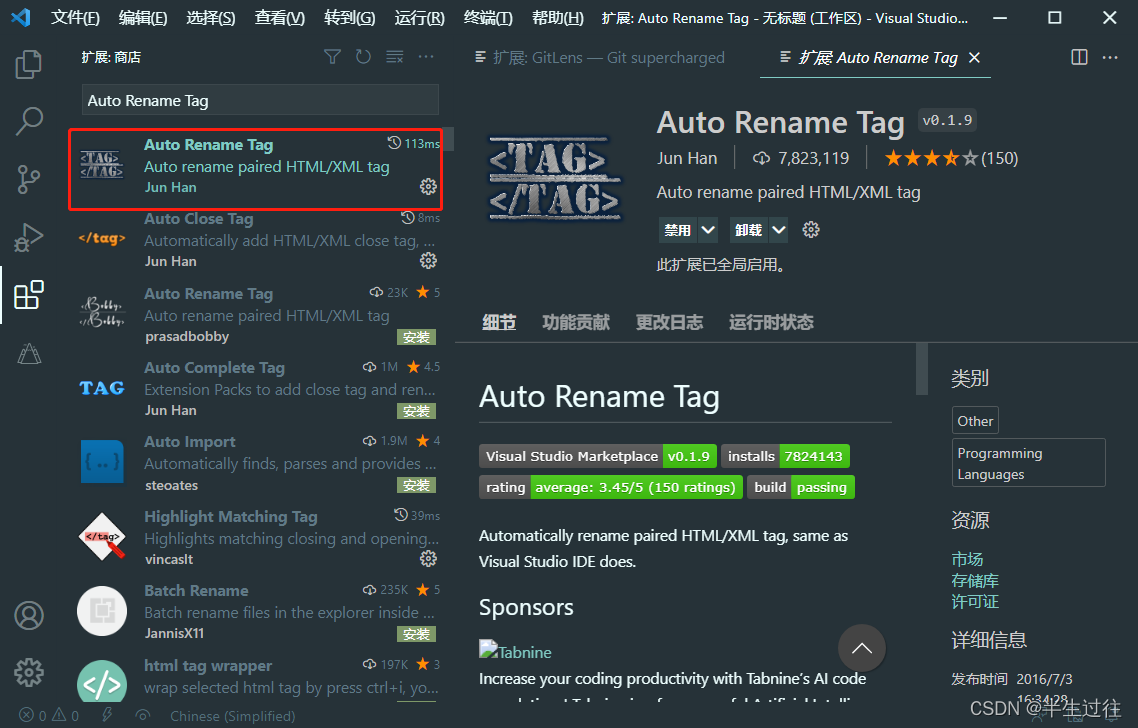Close the Auto Rename Tag tab

coord(975,57)
